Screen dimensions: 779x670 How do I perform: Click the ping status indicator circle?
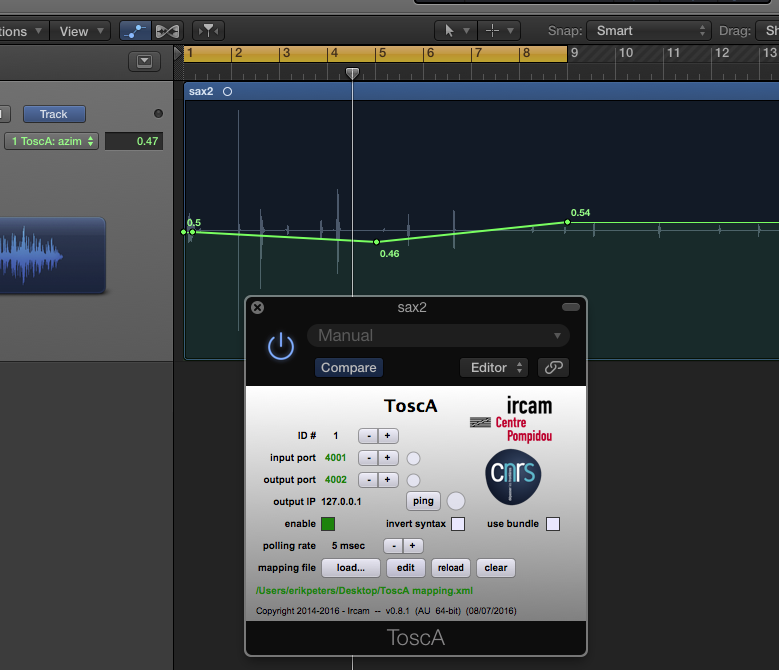click(x=456, y=501)
